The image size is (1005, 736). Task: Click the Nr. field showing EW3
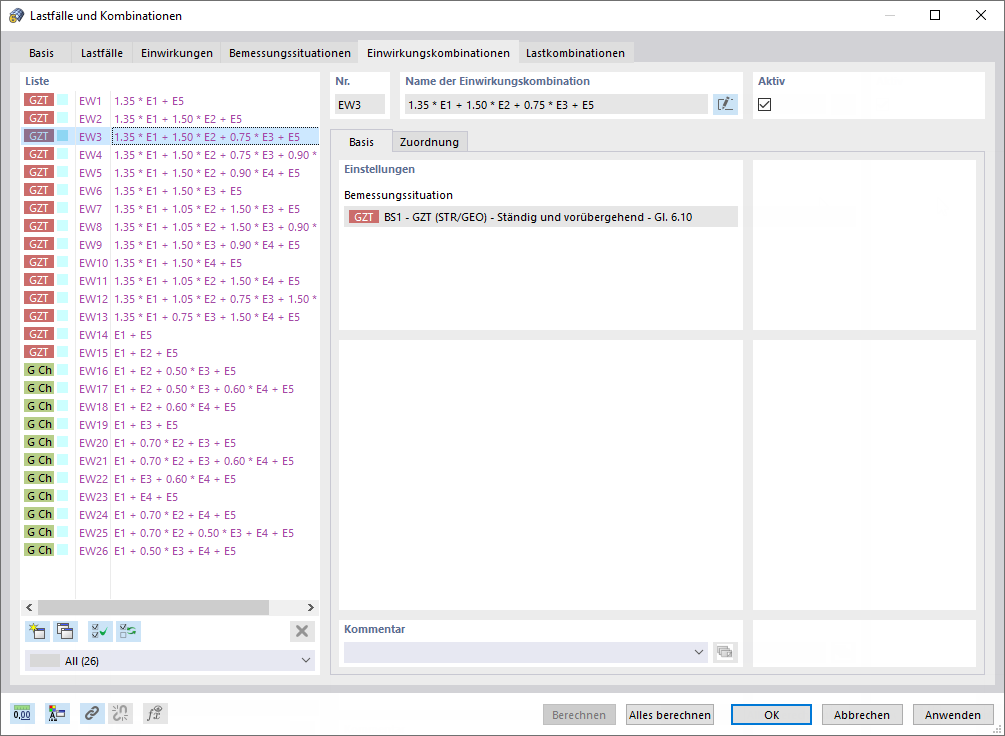coord(360,105)
